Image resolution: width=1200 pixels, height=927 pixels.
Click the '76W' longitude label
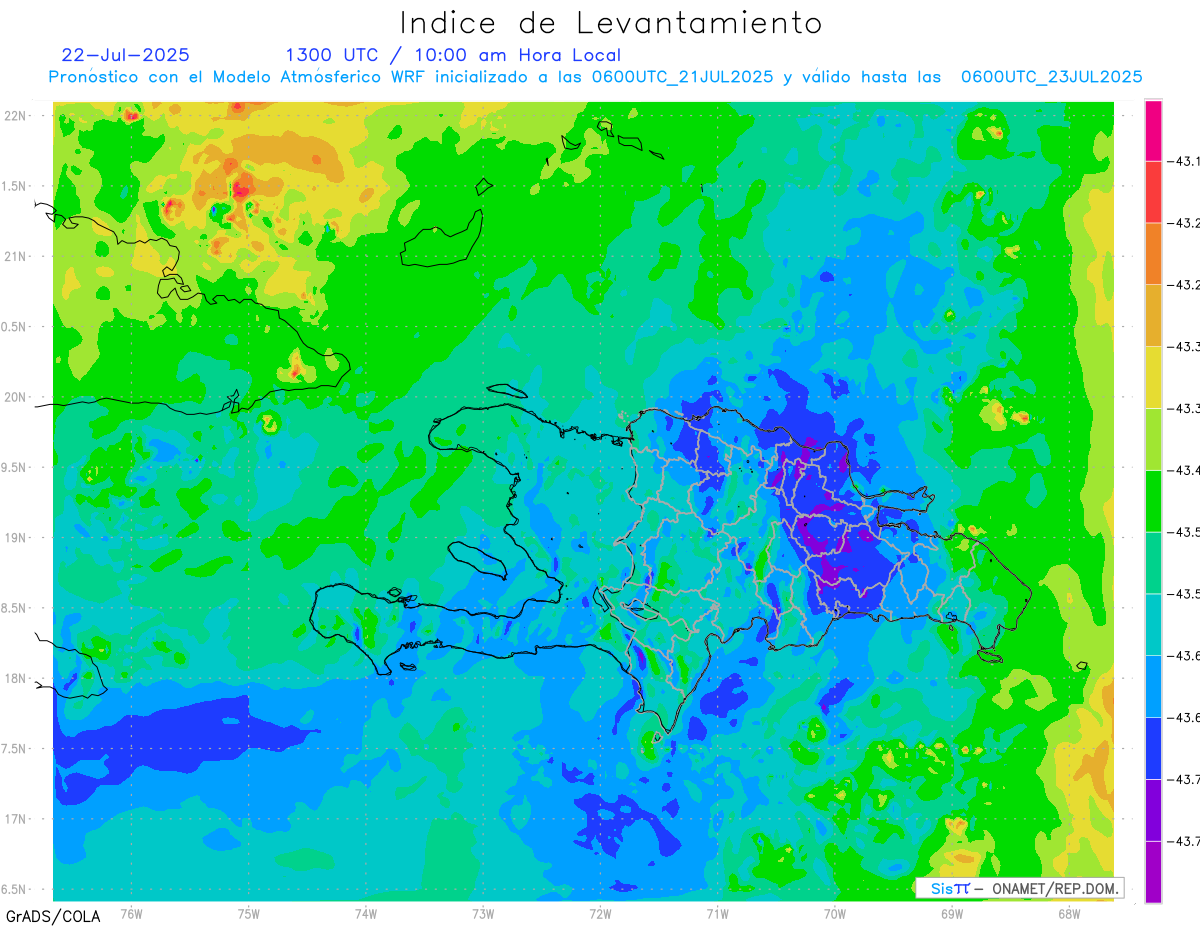pyautogui.click(x=131, y=913)
